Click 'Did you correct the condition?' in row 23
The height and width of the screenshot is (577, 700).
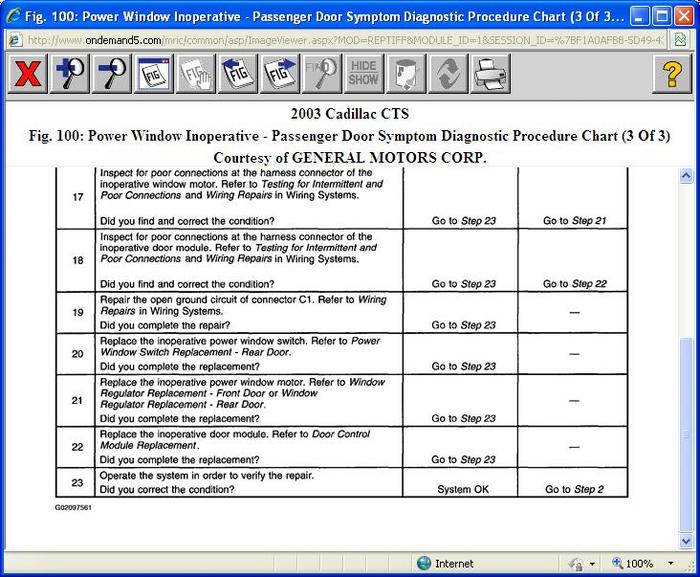click(167, 489)
